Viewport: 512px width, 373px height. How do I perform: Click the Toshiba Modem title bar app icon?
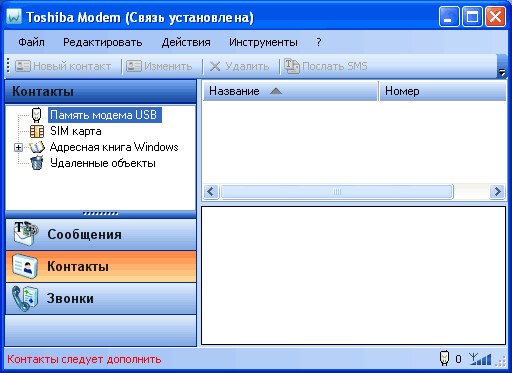(14, 17)
